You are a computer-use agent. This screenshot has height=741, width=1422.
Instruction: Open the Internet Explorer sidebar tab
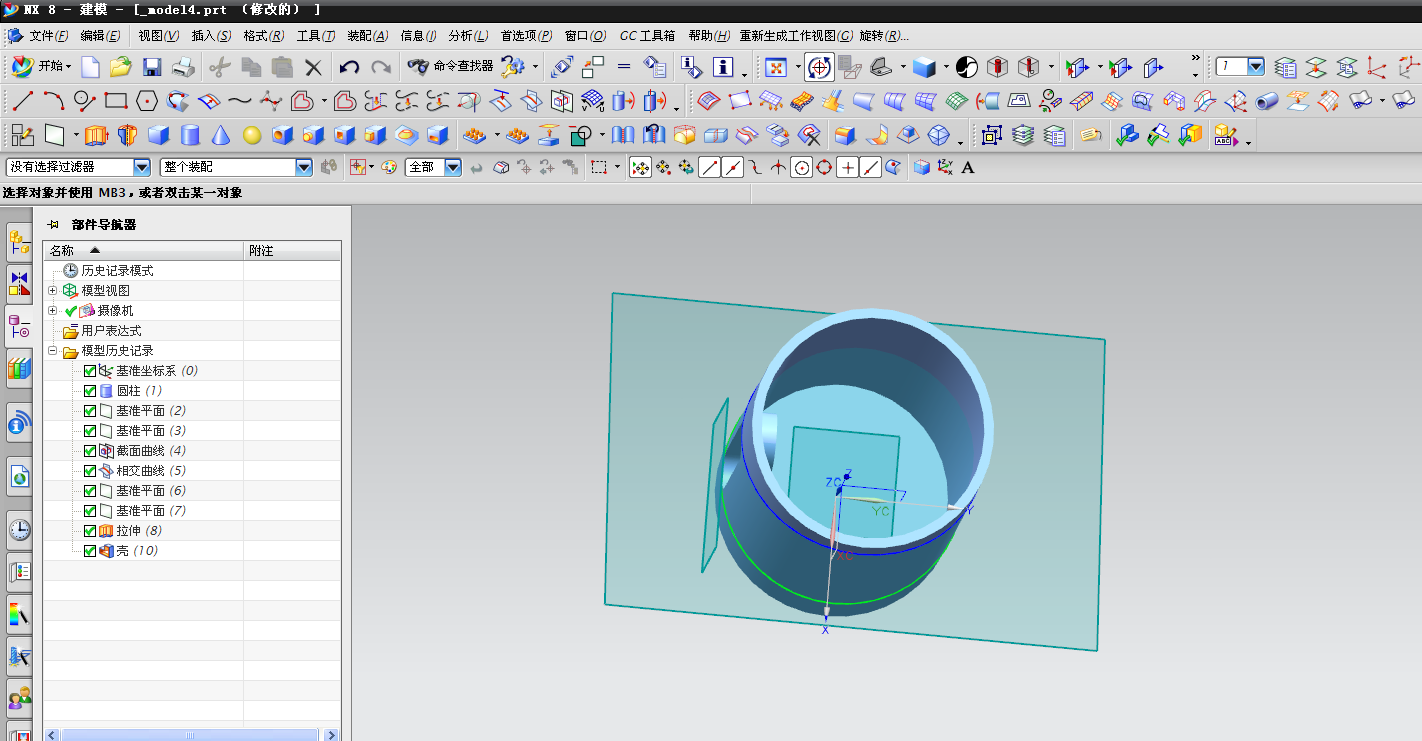[19, 477]
